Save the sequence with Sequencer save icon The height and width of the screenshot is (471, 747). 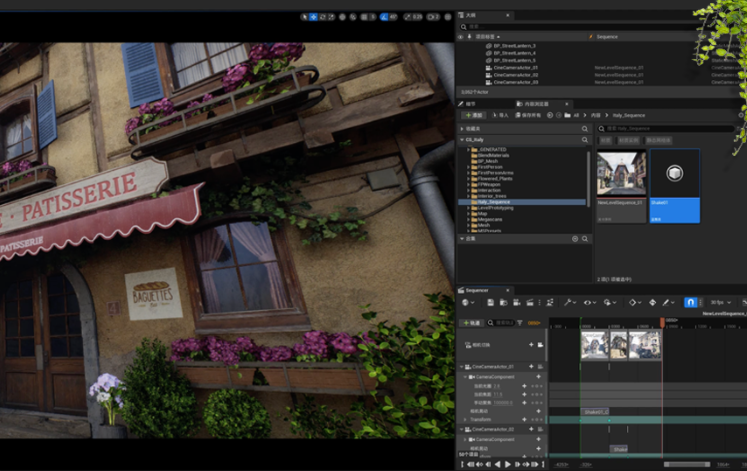coord(490,302)
